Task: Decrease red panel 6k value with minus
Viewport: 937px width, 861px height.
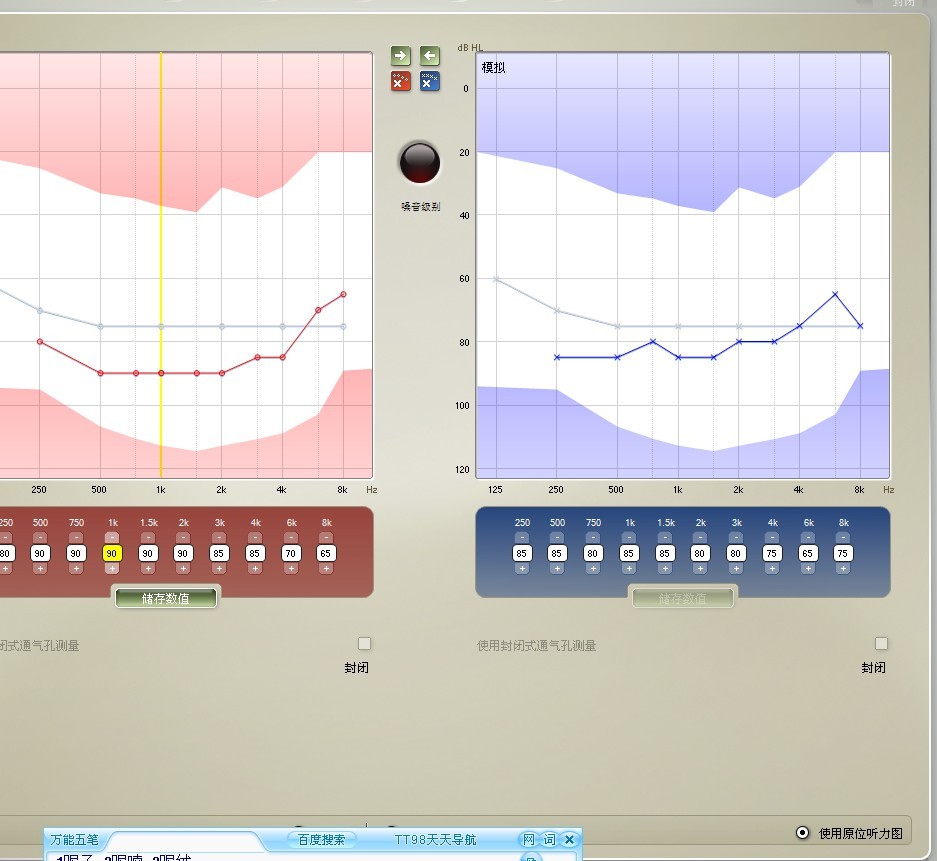Action: [x=290, y=538]
